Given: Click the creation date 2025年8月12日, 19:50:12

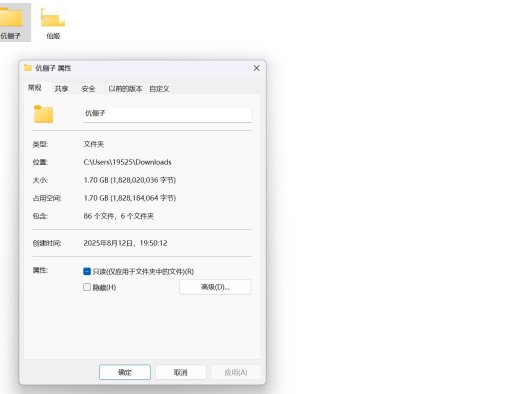Looking at the screenshot, I should click(125, 243).
